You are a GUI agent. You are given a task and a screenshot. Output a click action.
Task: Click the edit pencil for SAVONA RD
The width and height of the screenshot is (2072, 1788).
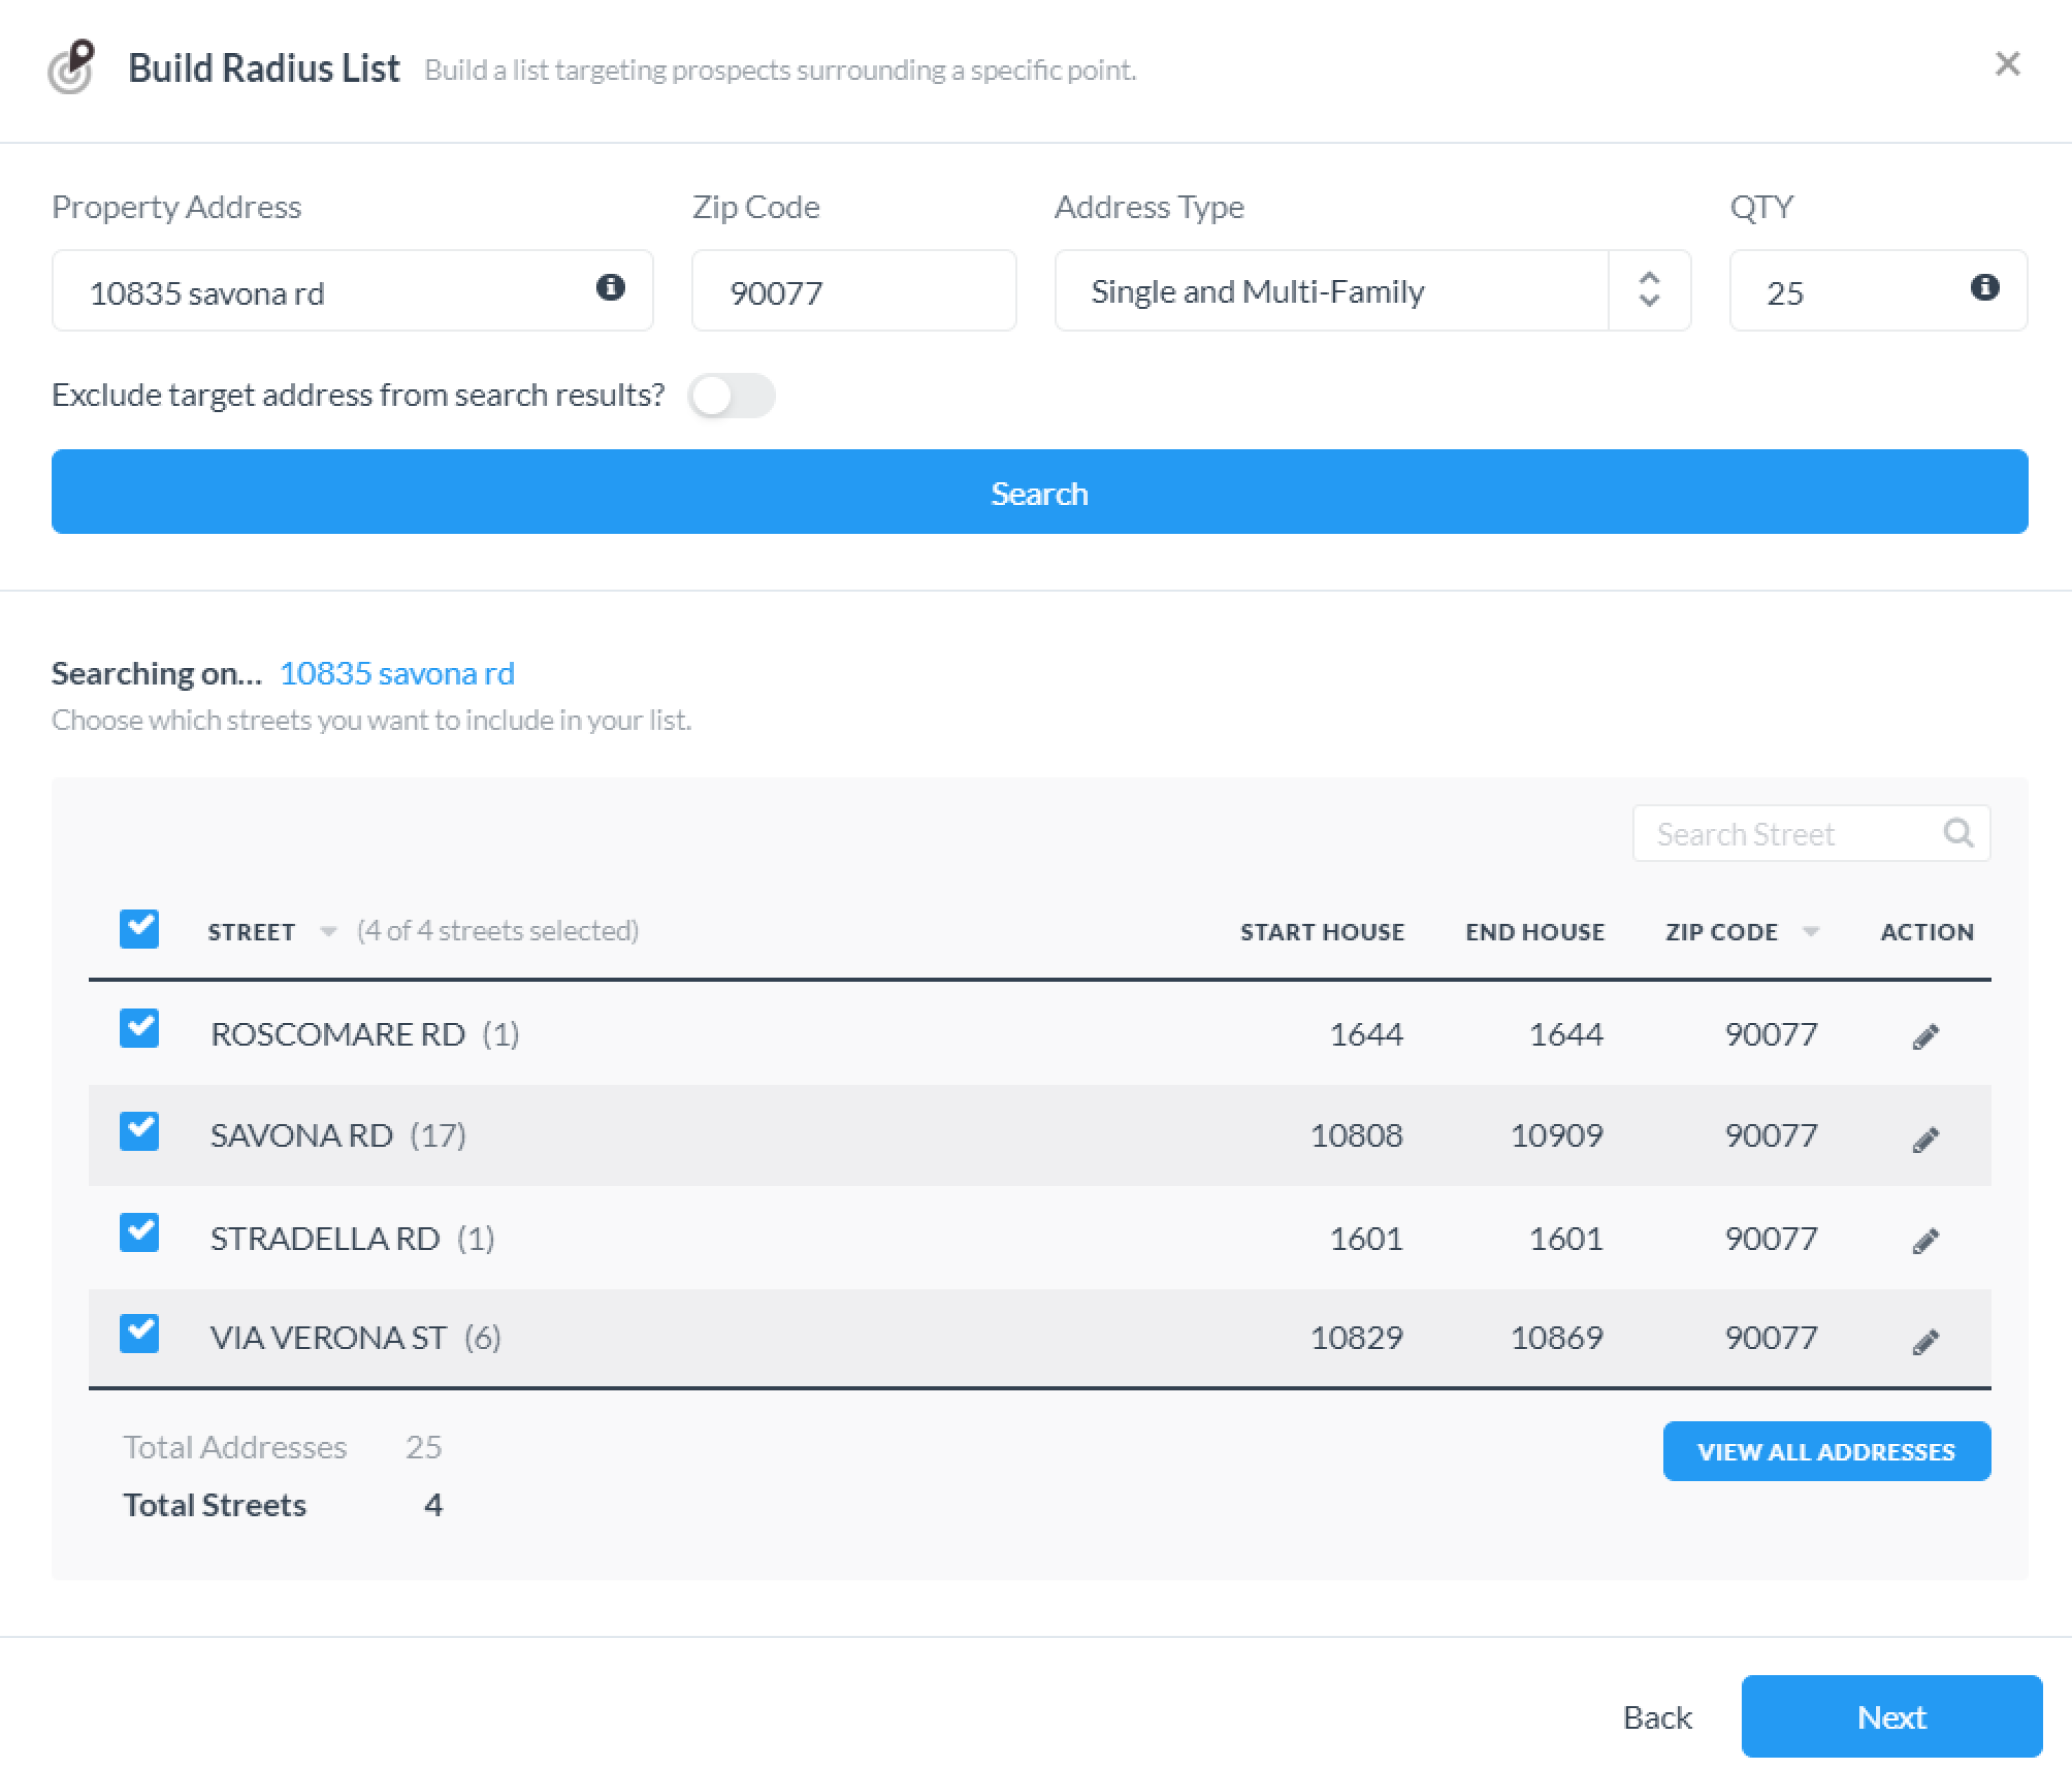click(1925, 1139)
